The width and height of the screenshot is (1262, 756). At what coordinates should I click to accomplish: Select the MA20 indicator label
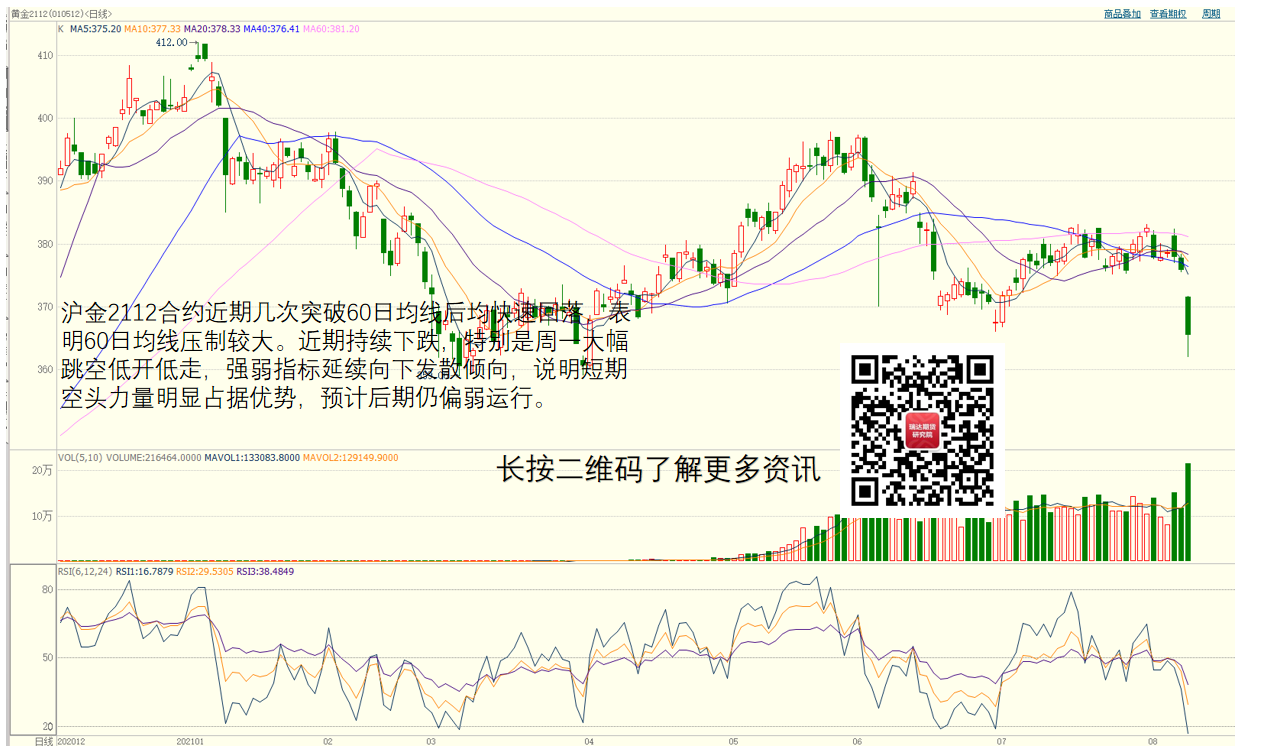coord(212,29)
